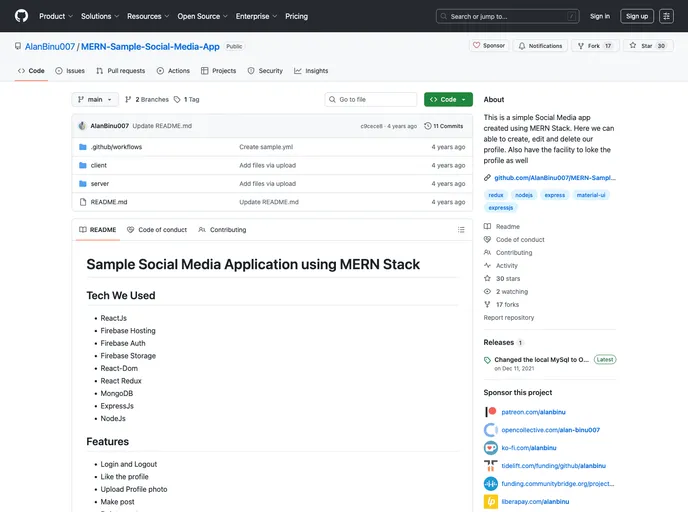Open Create sample.yml commit message
The width and height of the screenshot is (688, 512).
tap(266, 147)
